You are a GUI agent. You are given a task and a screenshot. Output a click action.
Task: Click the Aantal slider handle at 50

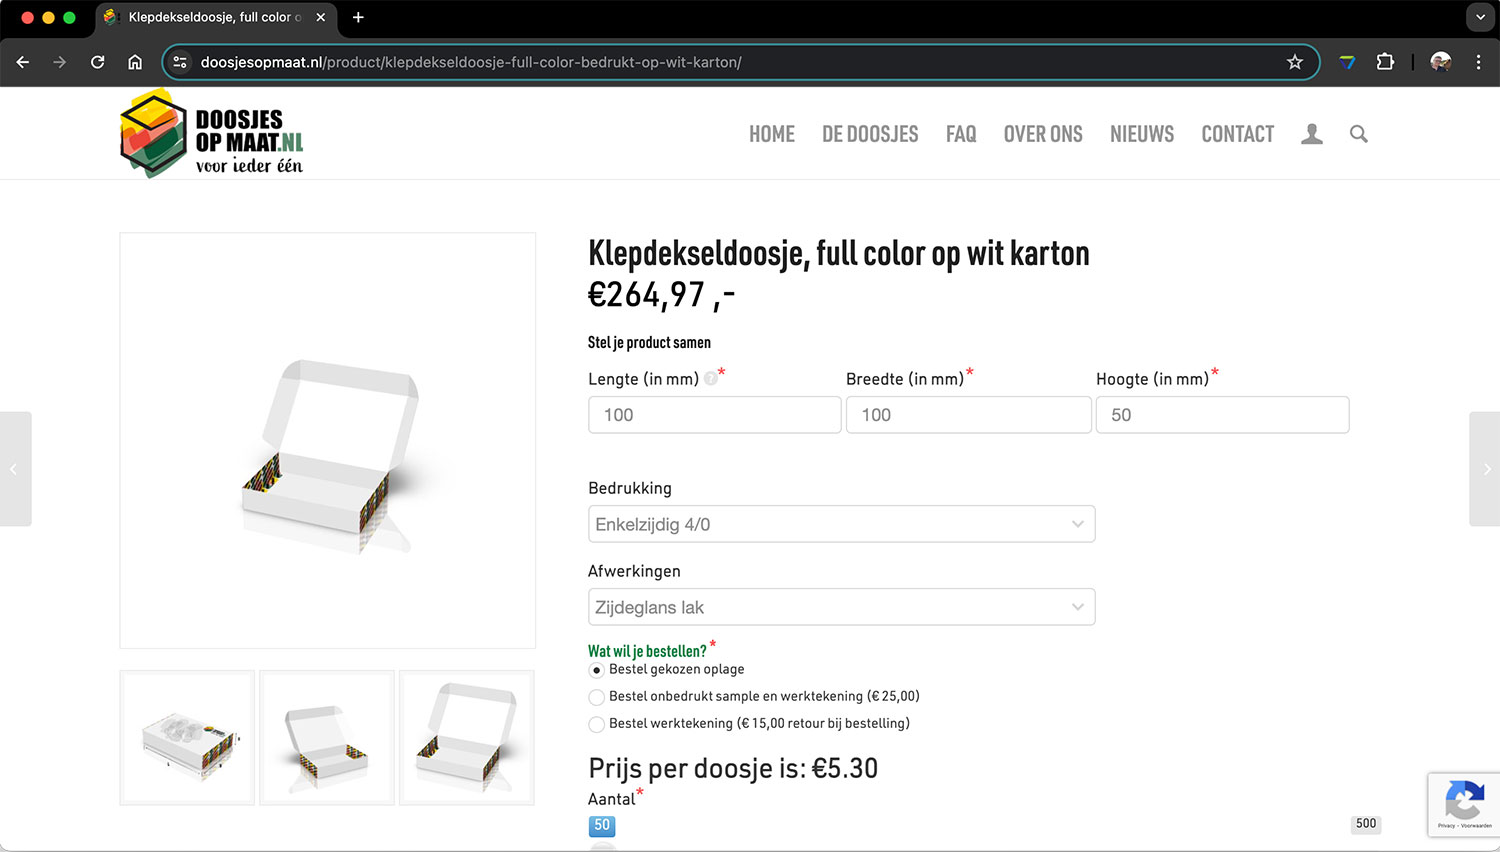point(602,846)
